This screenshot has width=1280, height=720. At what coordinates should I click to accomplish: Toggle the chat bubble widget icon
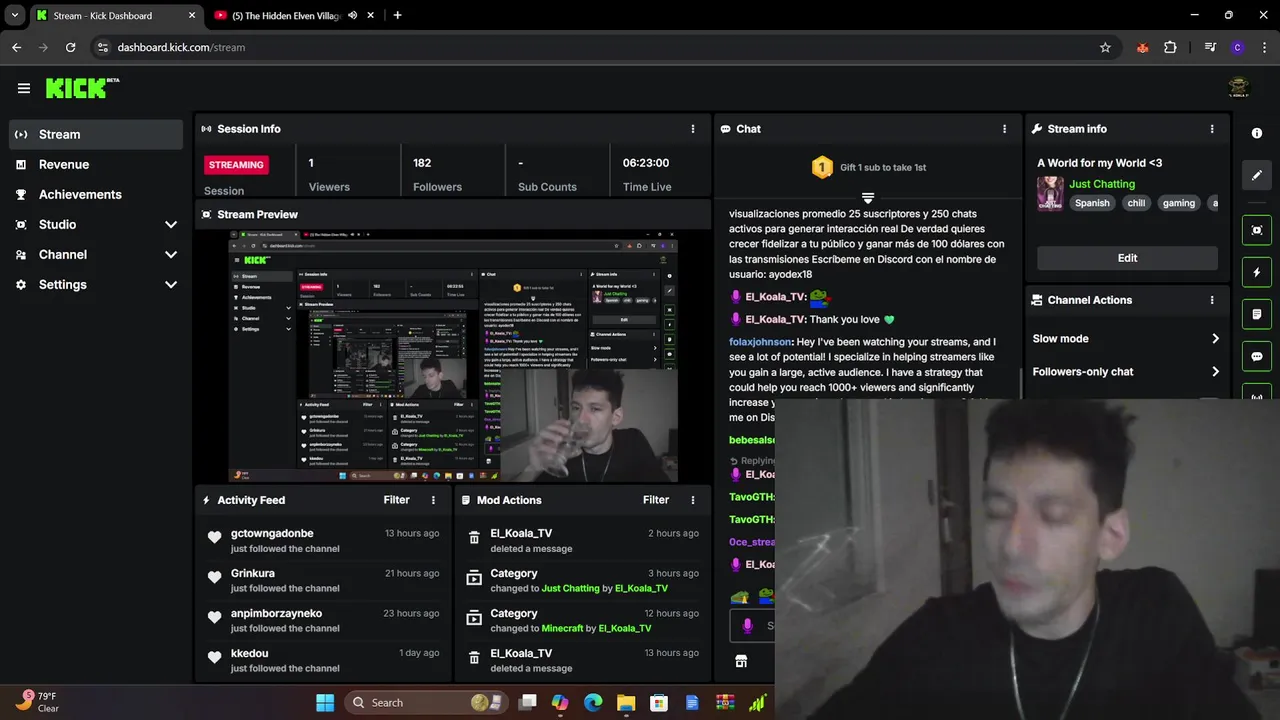pos(1257,356)
